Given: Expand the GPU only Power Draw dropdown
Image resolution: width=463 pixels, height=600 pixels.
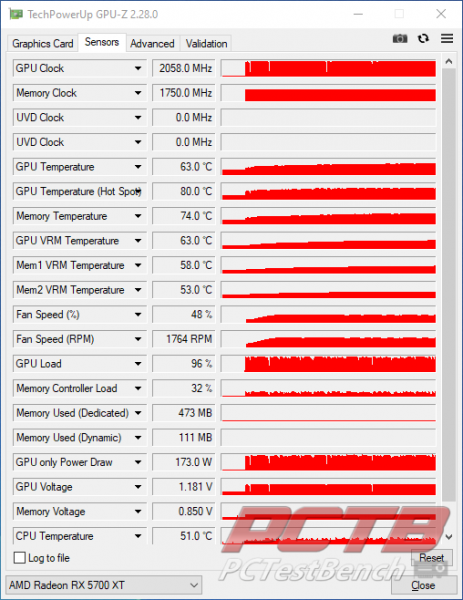Looking at the screenshot, I should coord(138,462).
